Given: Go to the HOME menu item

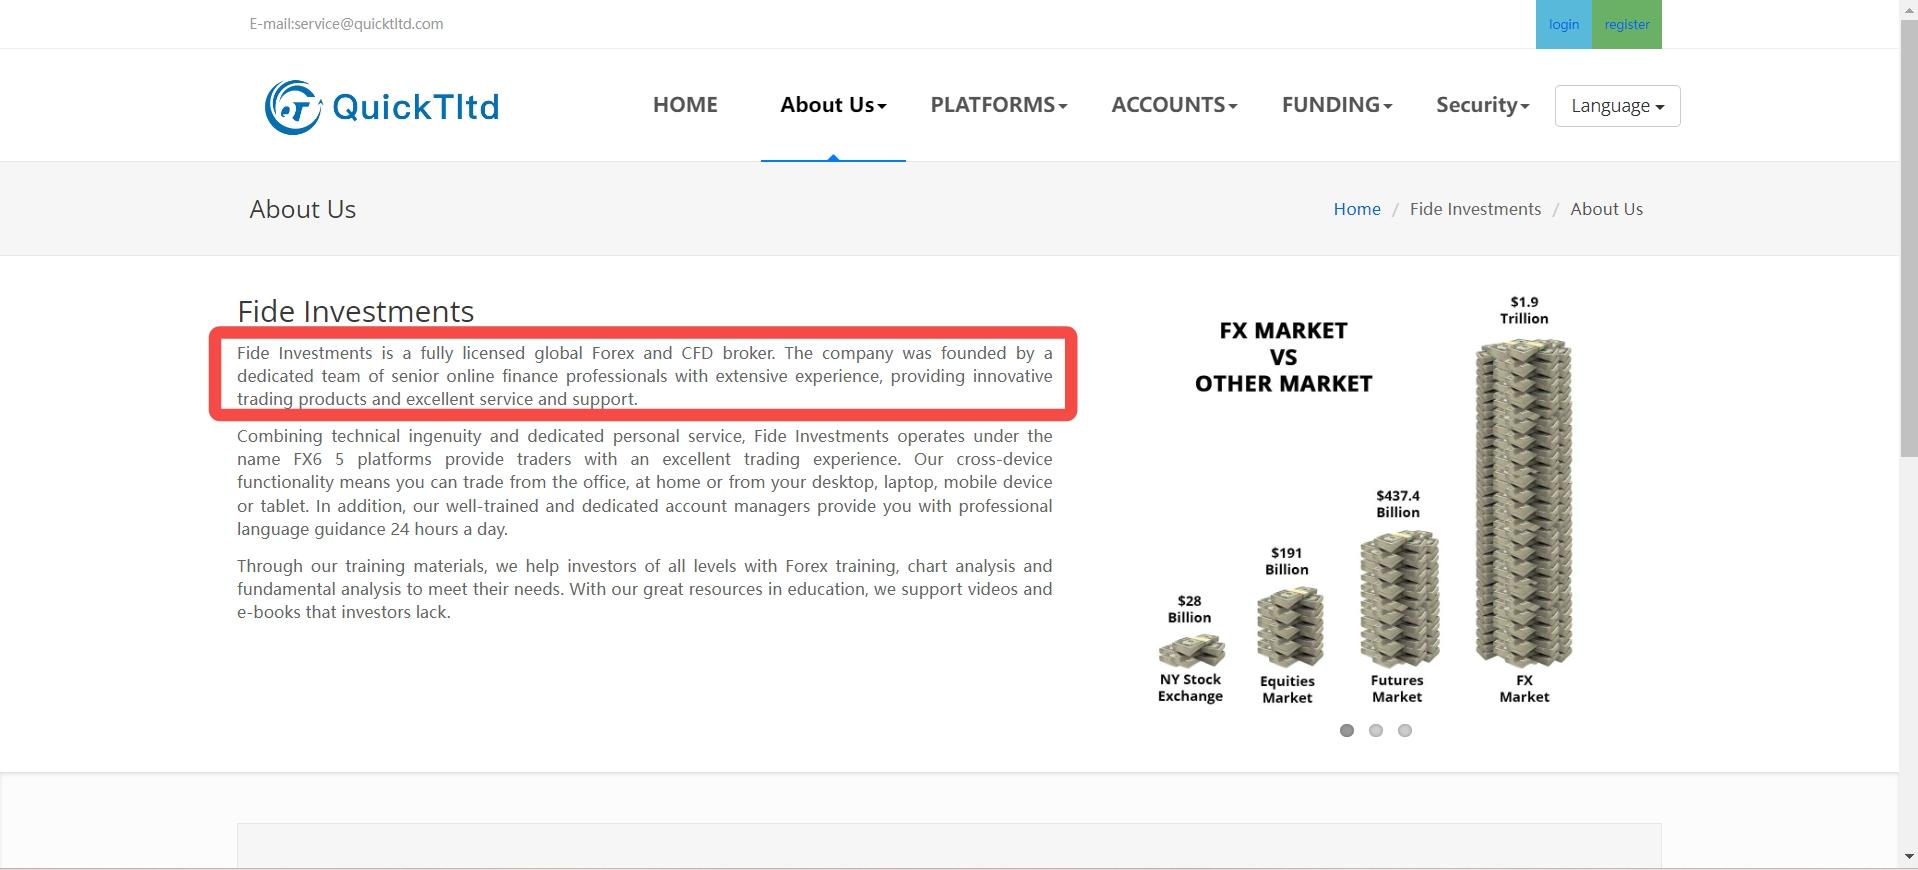Looking at the screenshot, I should pos(685,105).
